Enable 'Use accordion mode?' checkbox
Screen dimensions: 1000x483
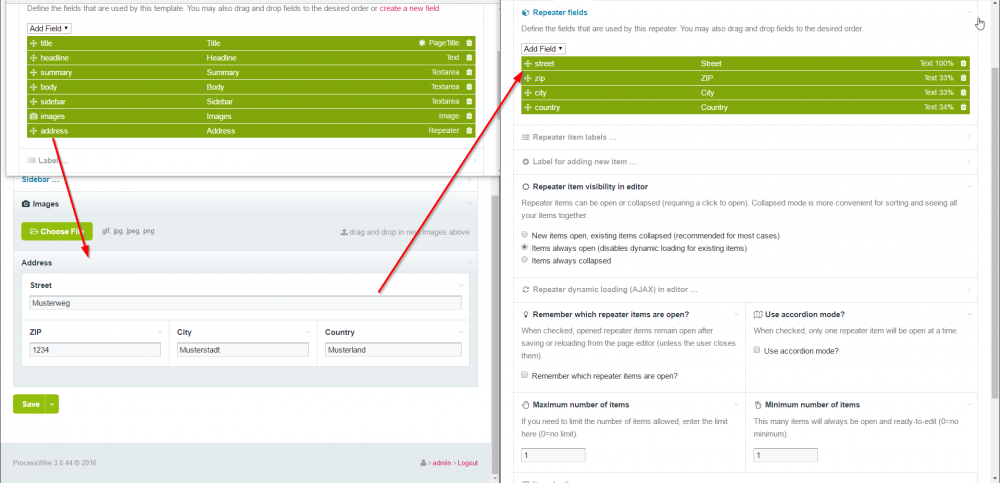(757, 351)
